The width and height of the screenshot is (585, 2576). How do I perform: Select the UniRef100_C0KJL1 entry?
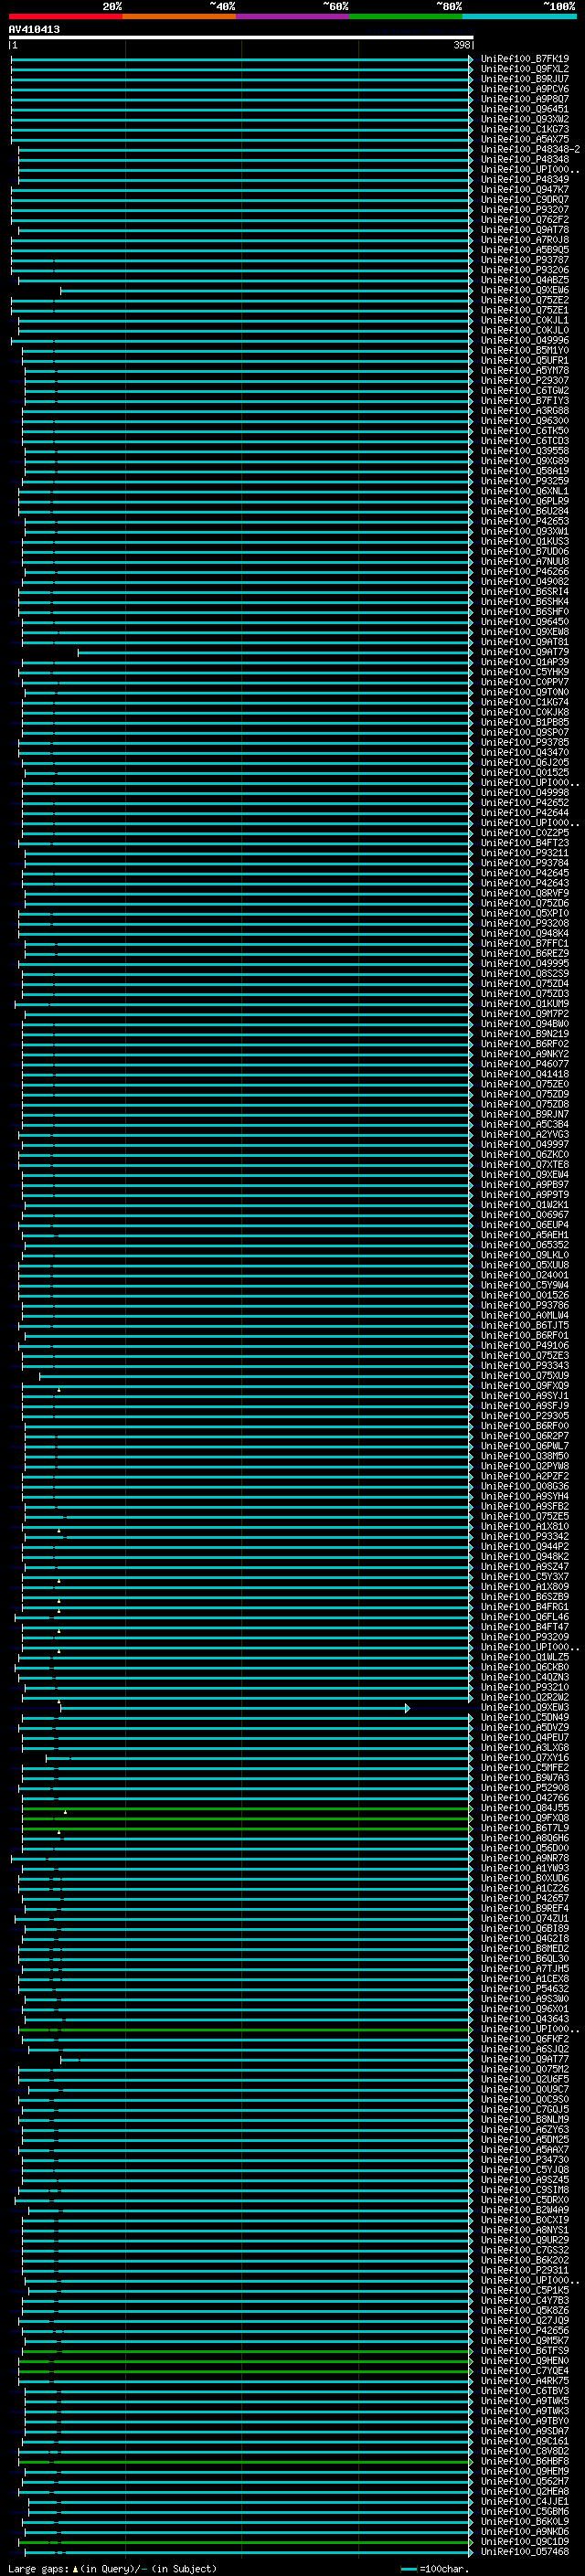pyautogui.click(x=525, y=320)
